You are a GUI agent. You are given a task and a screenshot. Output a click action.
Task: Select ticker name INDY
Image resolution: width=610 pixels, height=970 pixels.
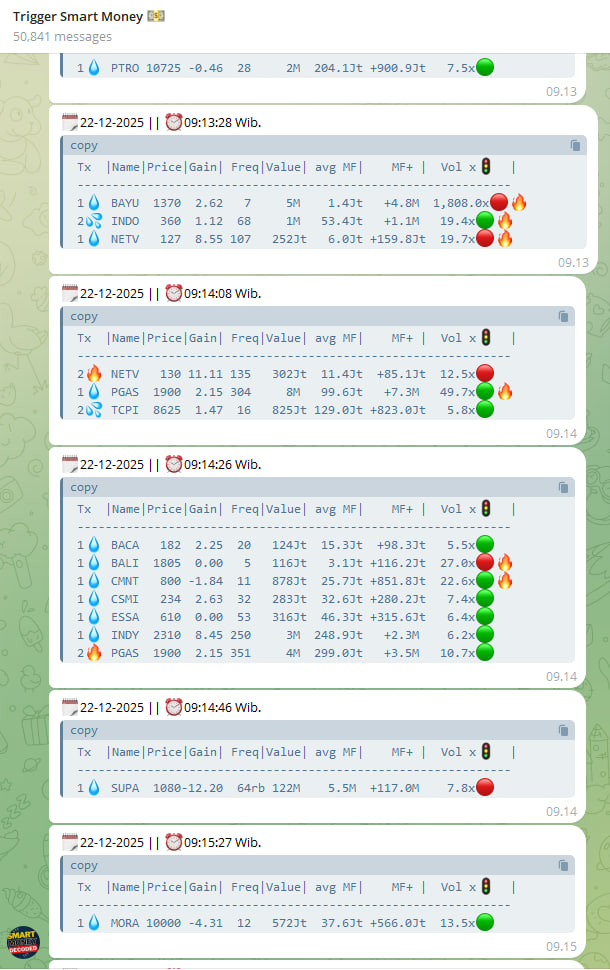pos(125,635)
